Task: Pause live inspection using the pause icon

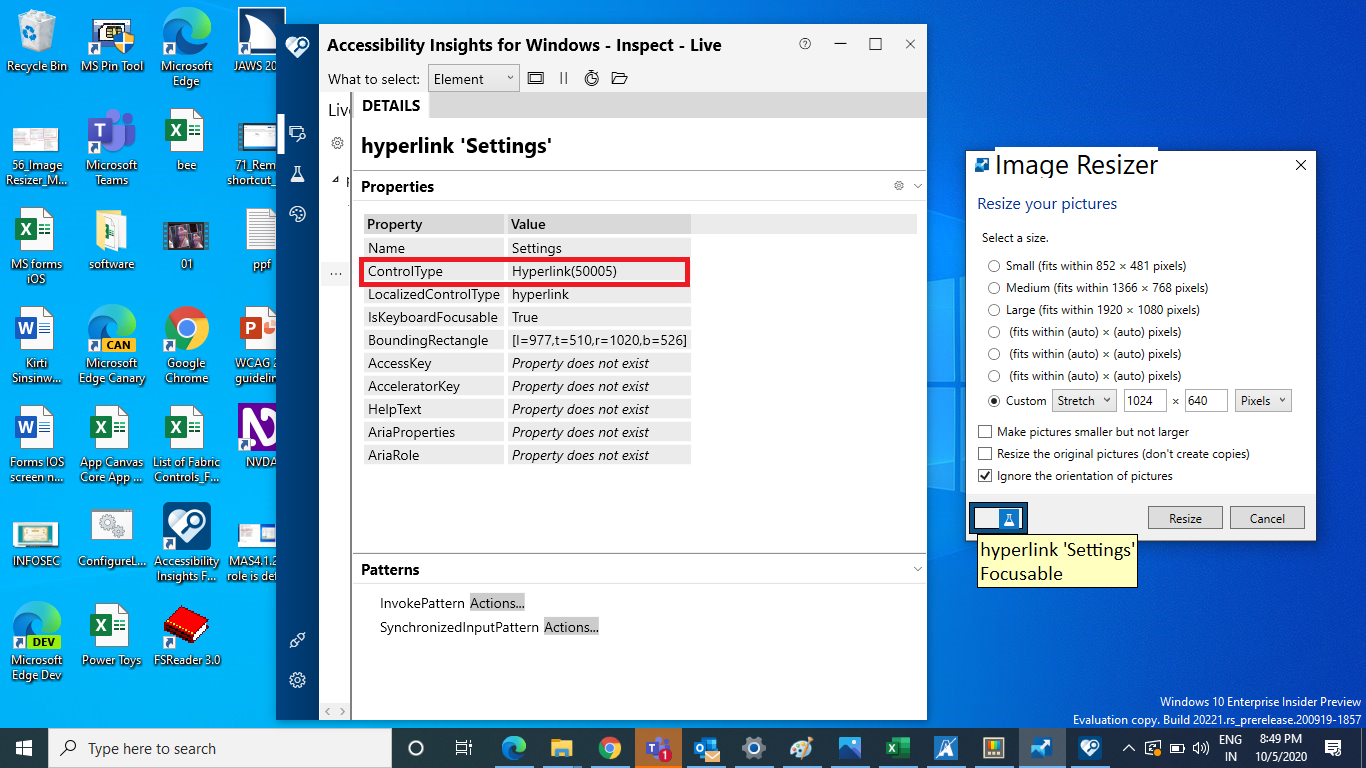Action: 564,78
